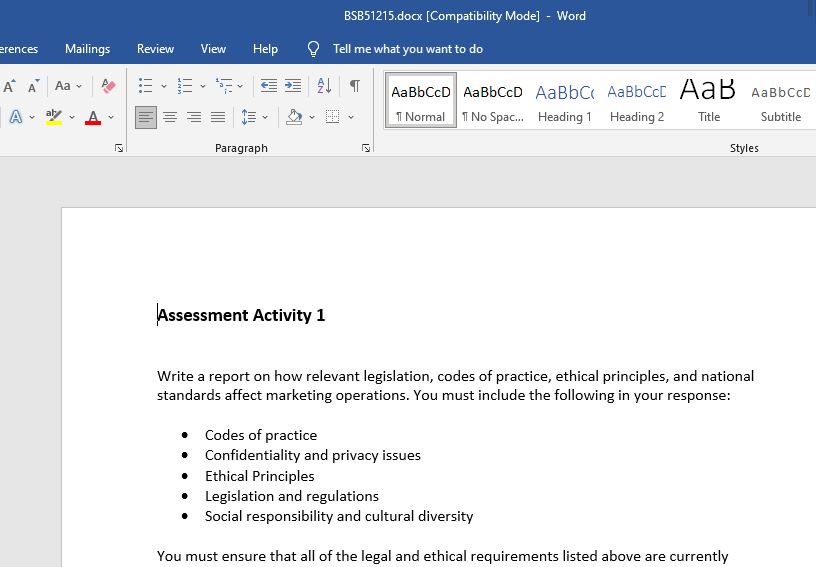The height and width of the screenshot is (567, 816).
Task: Open View ribbon tab
Action: pyautogui.click(x=213, y=49)
